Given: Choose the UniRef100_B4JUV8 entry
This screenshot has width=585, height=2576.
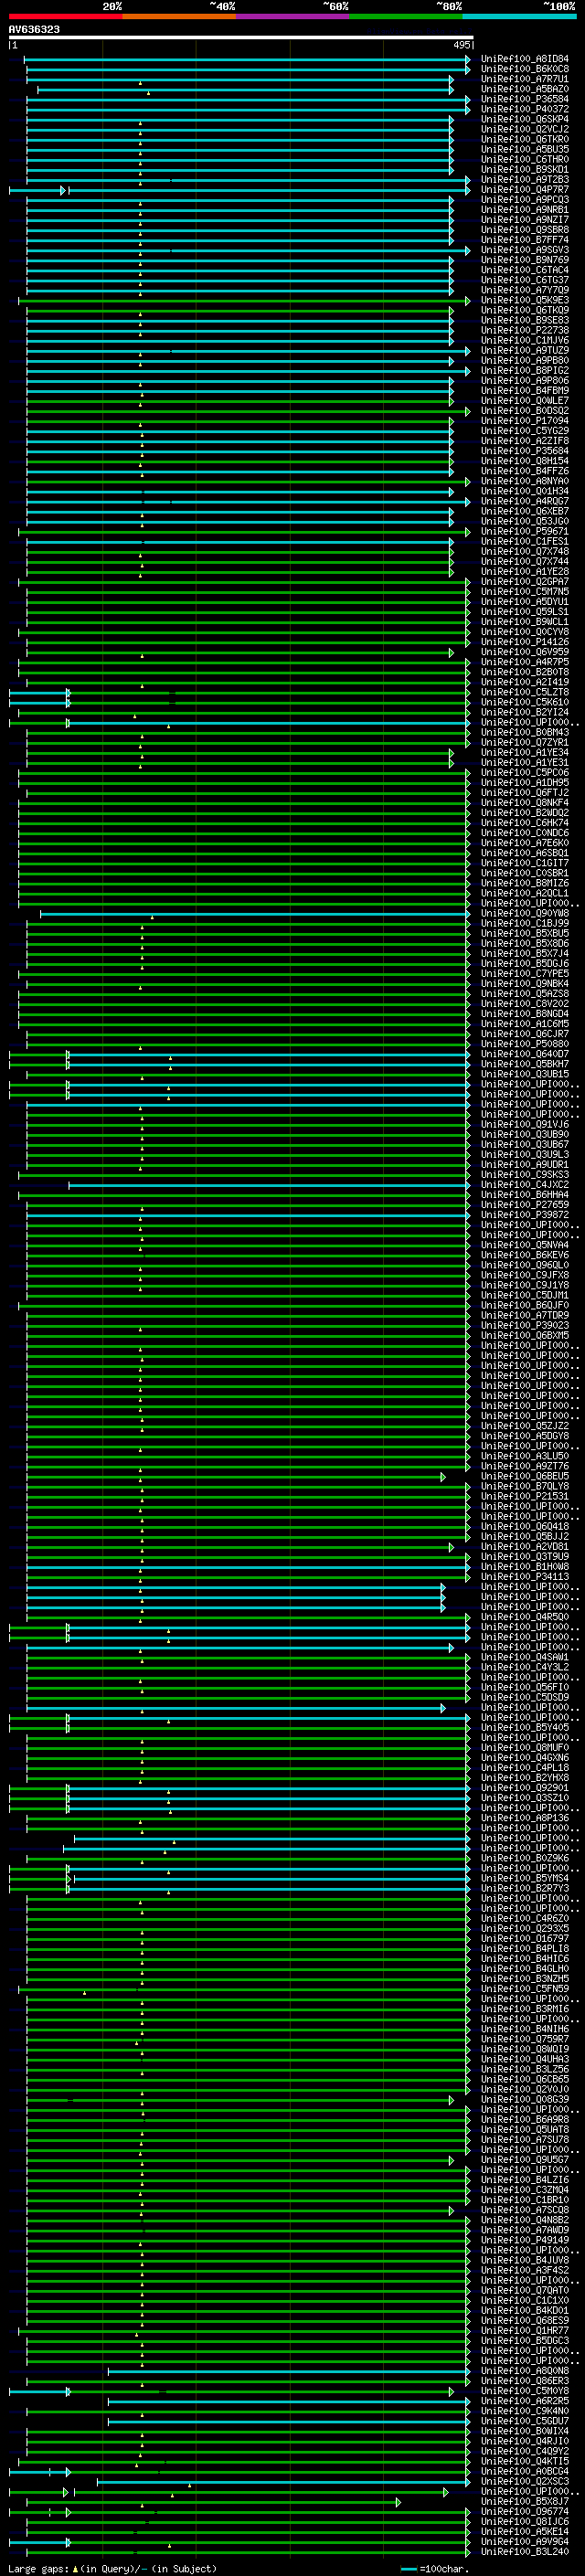Looking at the screenshot, I should click(524, 2260).
